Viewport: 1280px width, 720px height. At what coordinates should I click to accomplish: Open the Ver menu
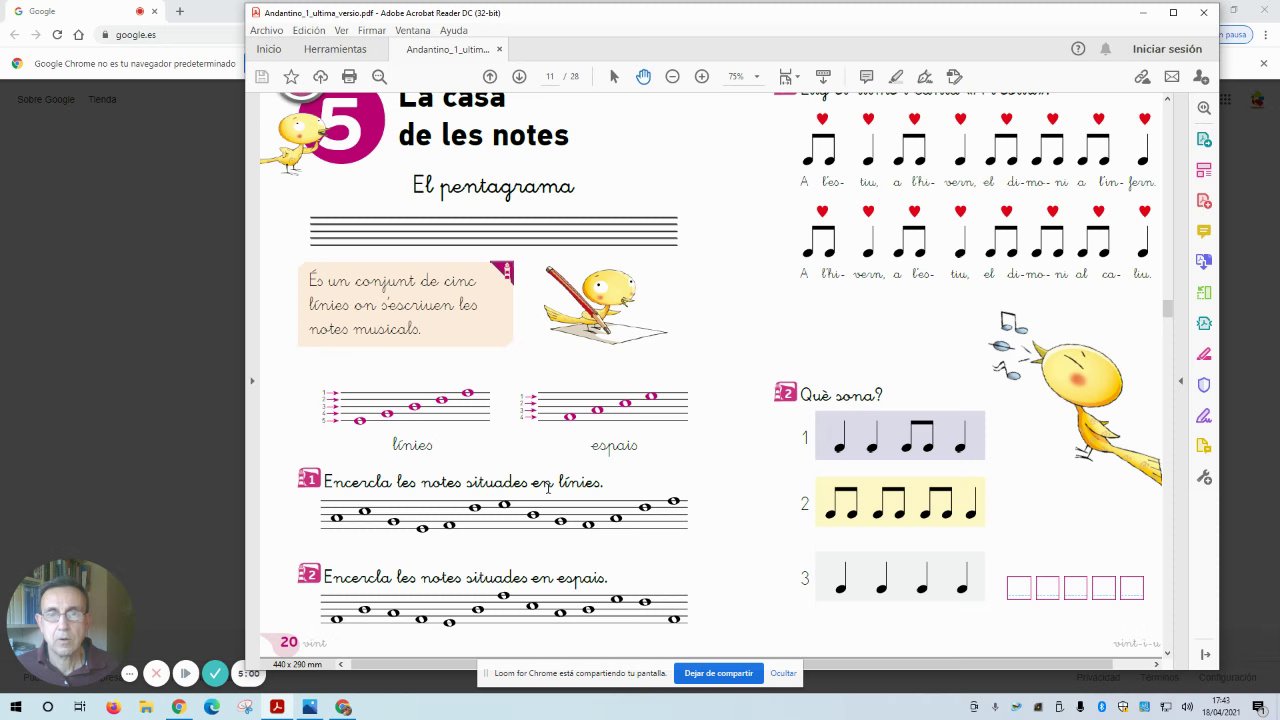[341, 31]
